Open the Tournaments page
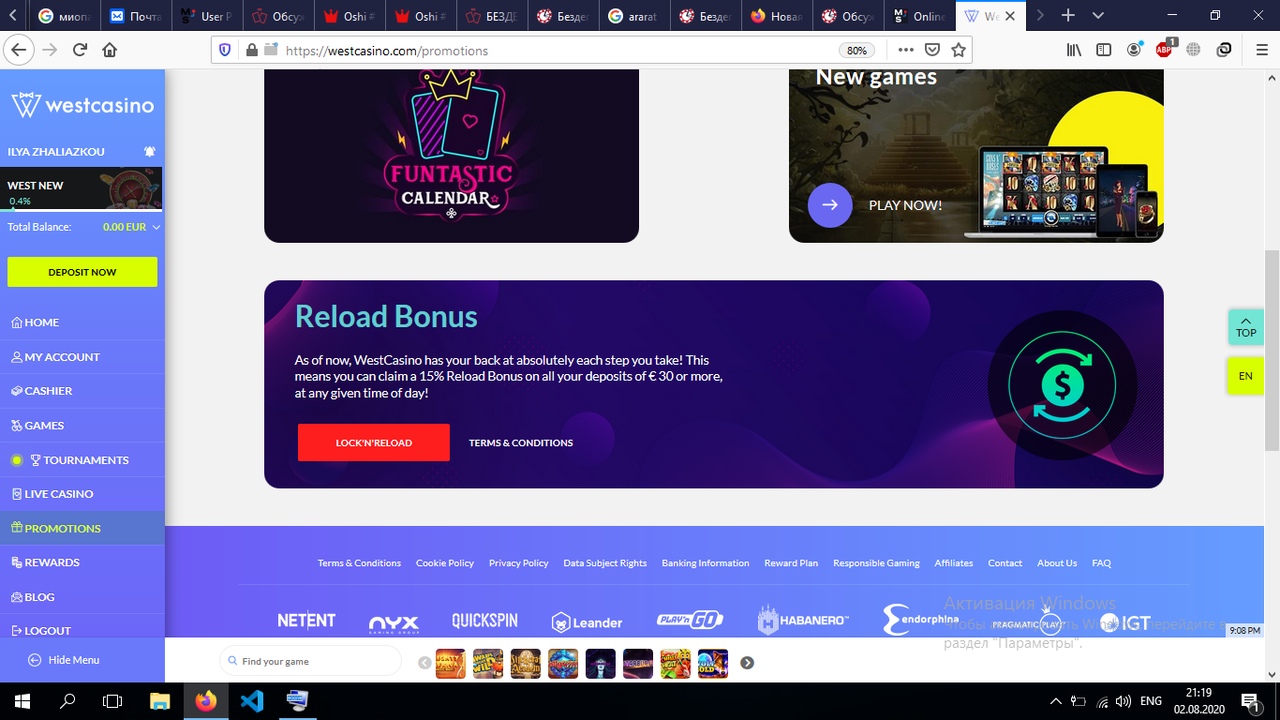Image resolution: width=1280 pixels, height=720 pixels. [82, 460]
